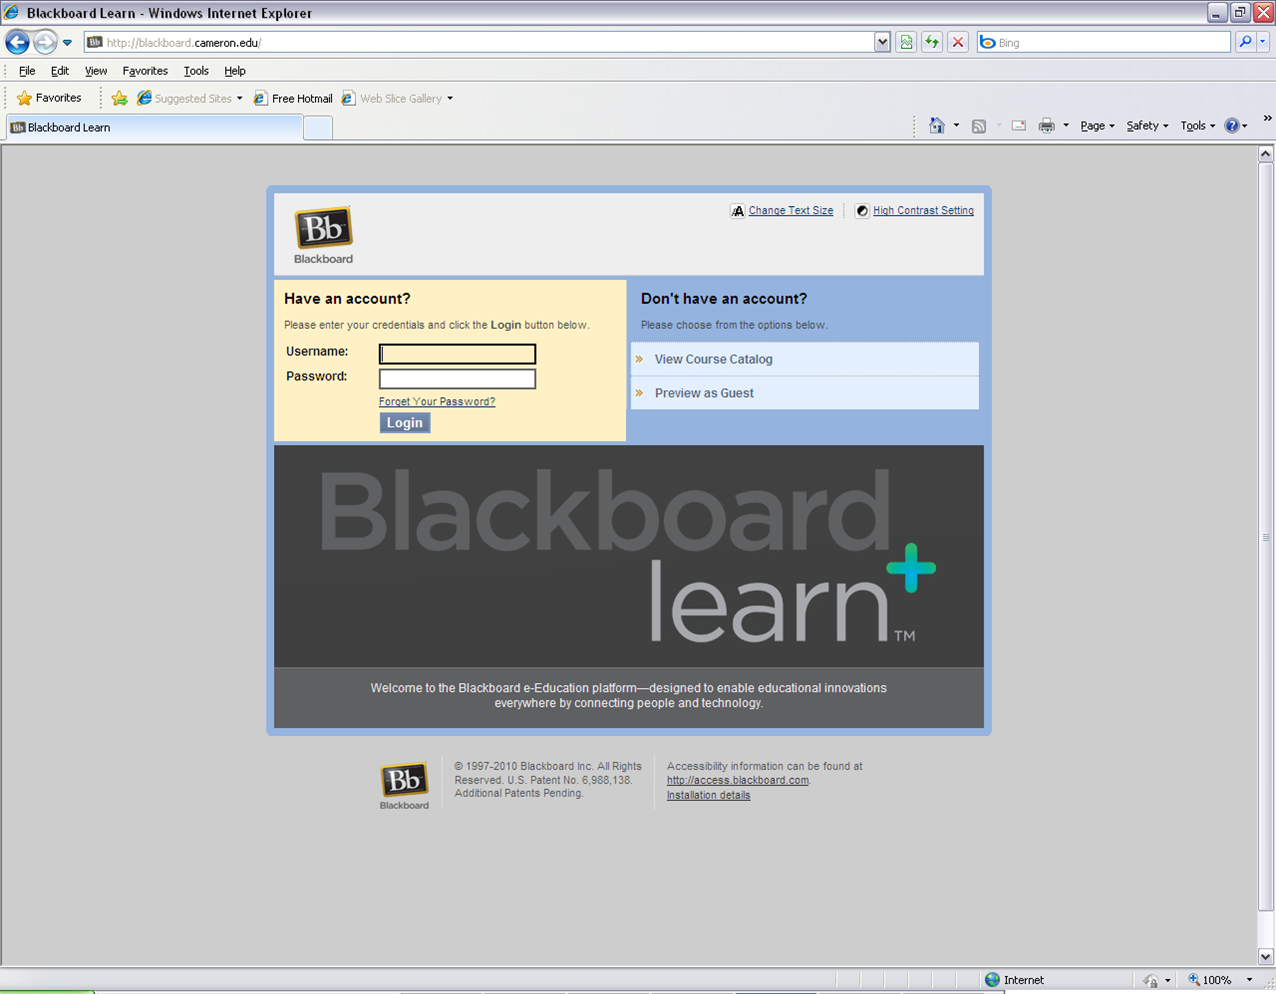The width and height of the screenshot is (1276, 994).
Task: Open Web Slice Gallery dropdown
Action: tap(397, 98)
